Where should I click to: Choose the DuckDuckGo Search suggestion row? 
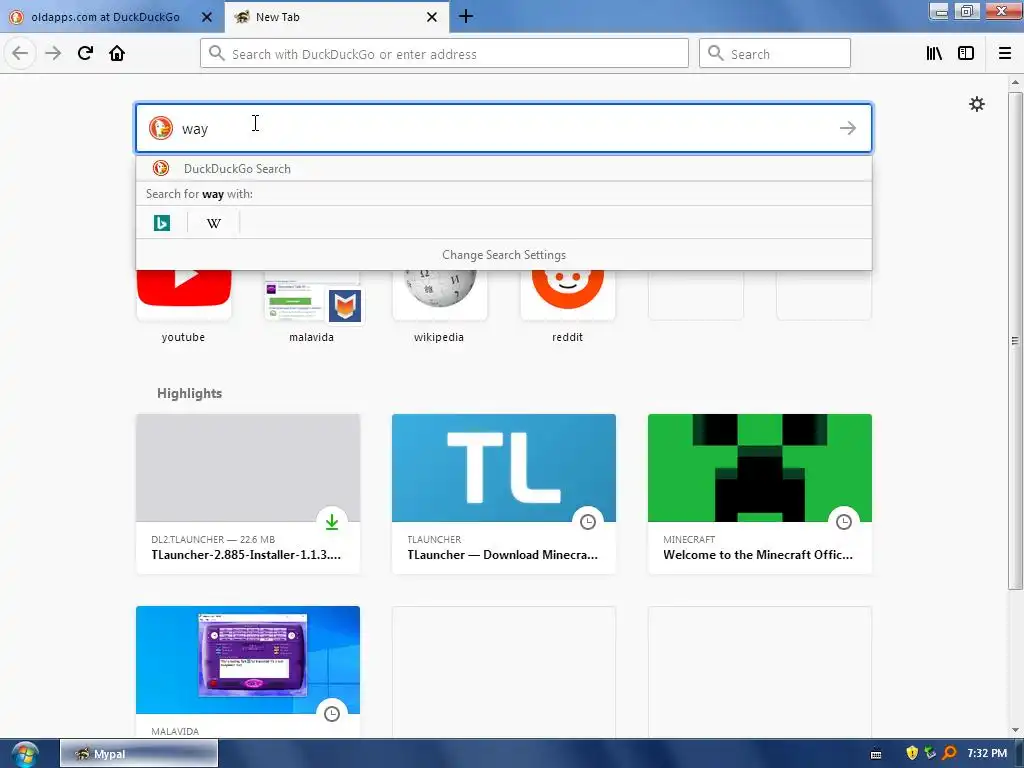point(504,168)
